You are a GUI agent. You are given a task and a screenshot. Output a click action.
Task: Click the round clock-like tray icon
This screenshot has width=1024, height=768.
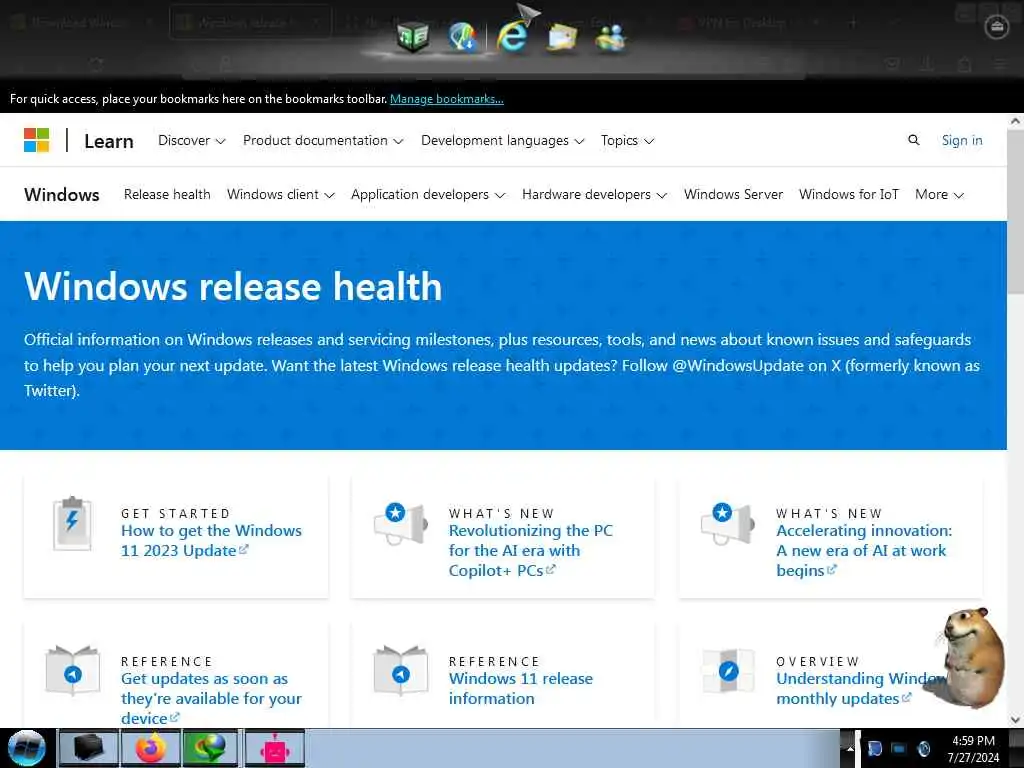coord(923,748)
